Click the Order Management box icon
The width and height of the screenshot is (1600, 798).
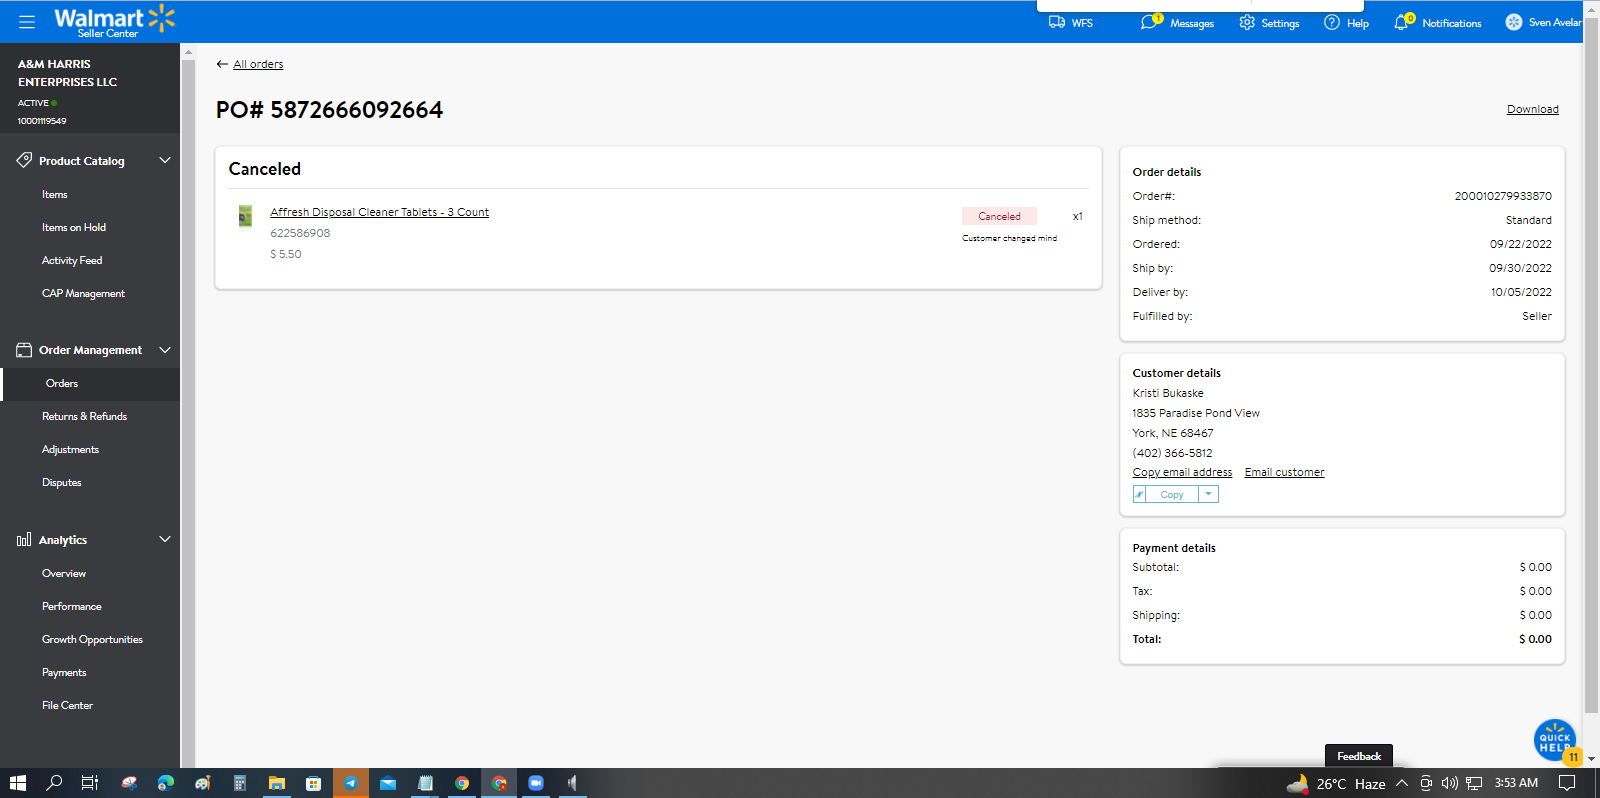pos(24,350)
